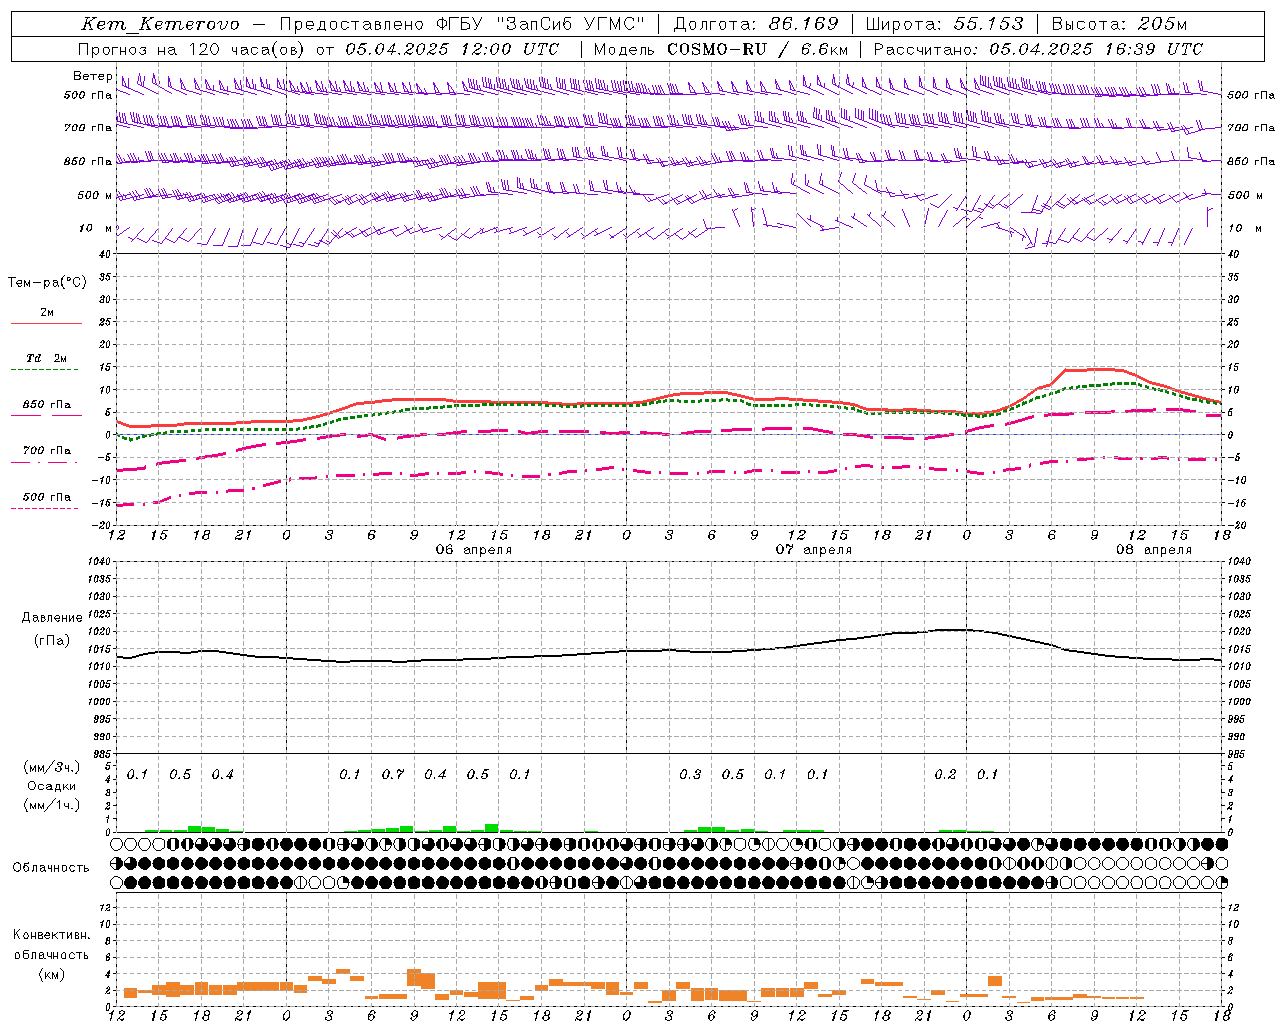Click the 'Ветер' wind panel label
1280x1024 pixels.
[93, 76]
